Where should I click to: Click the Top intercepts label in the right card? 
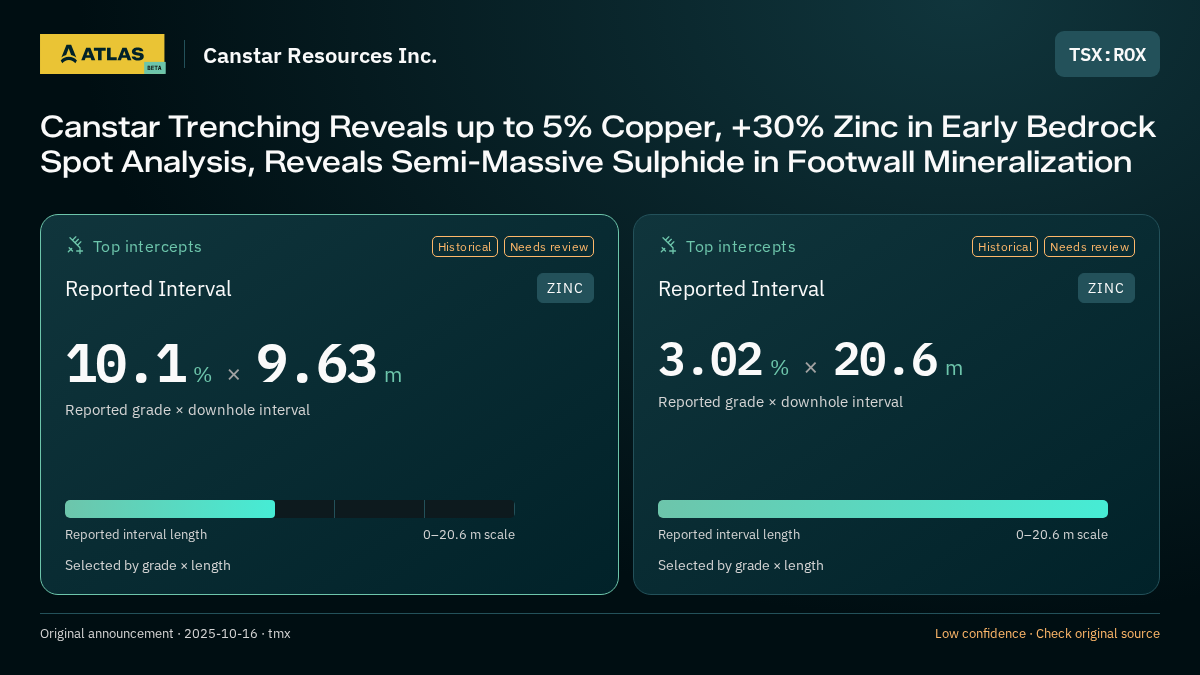point(740,246)
